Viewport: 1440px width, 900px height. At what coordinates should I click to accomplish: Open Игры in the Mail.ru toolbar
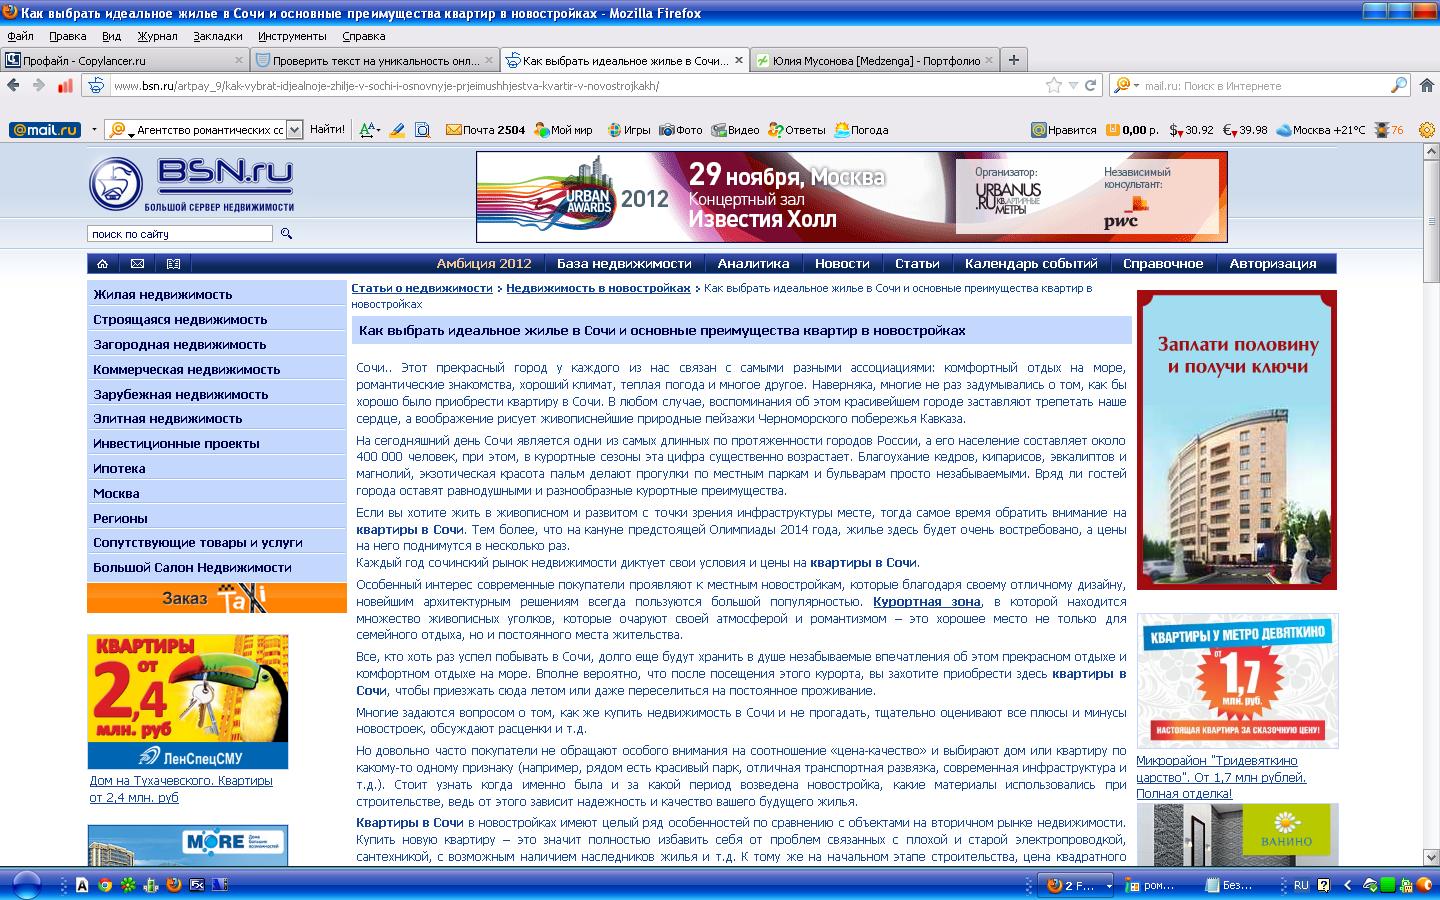tap(627, 130)
